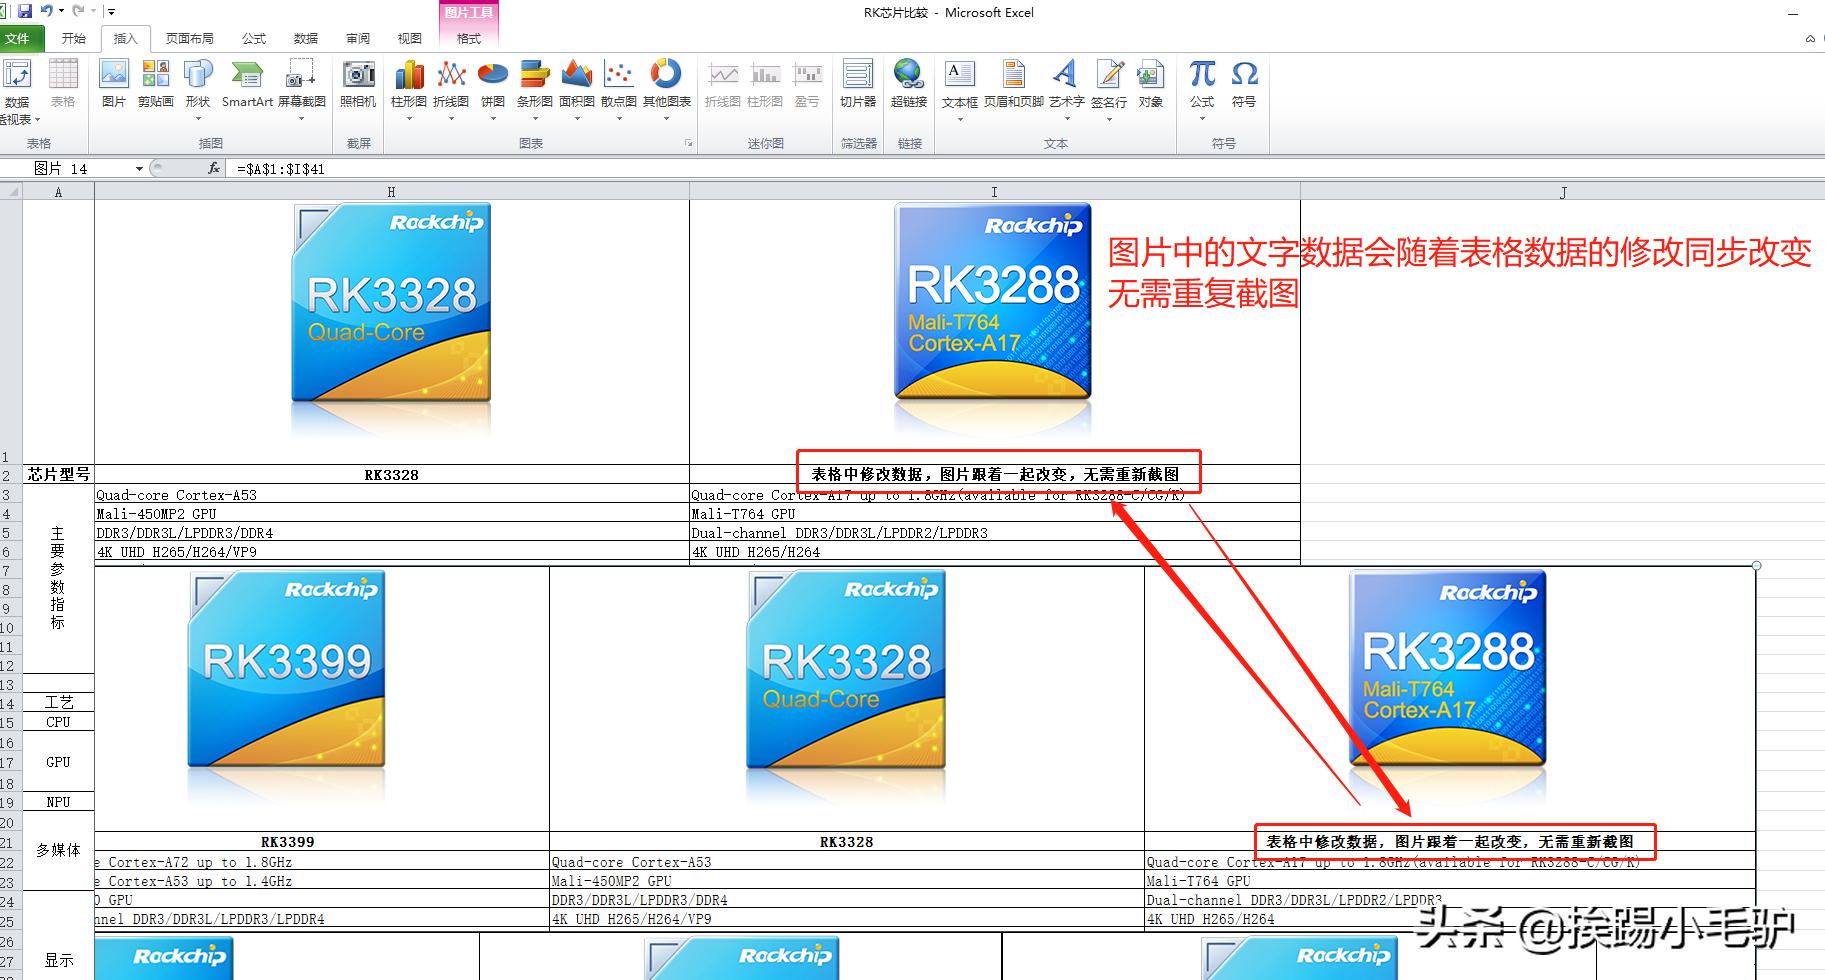The width and height of the screenshot is (1825, 980).
Task: Insert a slicer
Action: [x=857, y=85]
